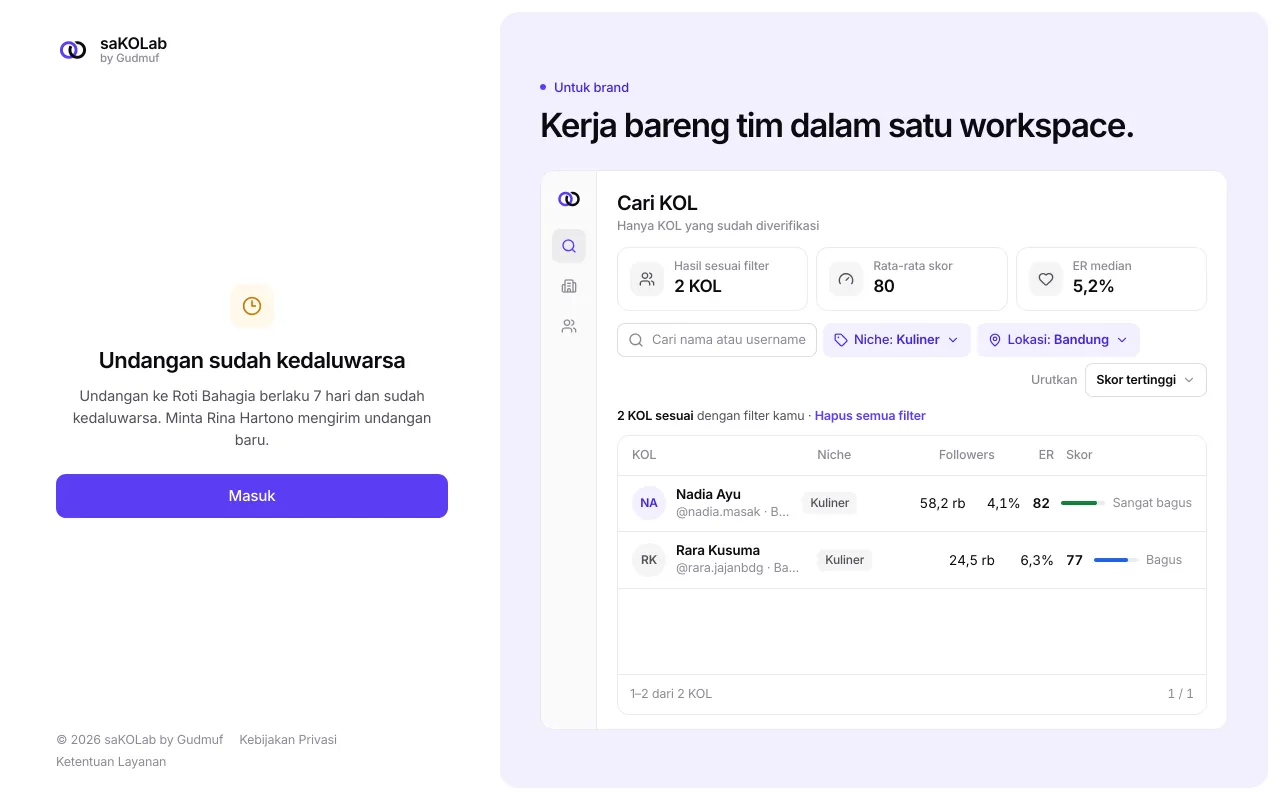The image size is (1280, 800).
Task: Click the magnifier icon in the search box
Action: click(636, 340)
